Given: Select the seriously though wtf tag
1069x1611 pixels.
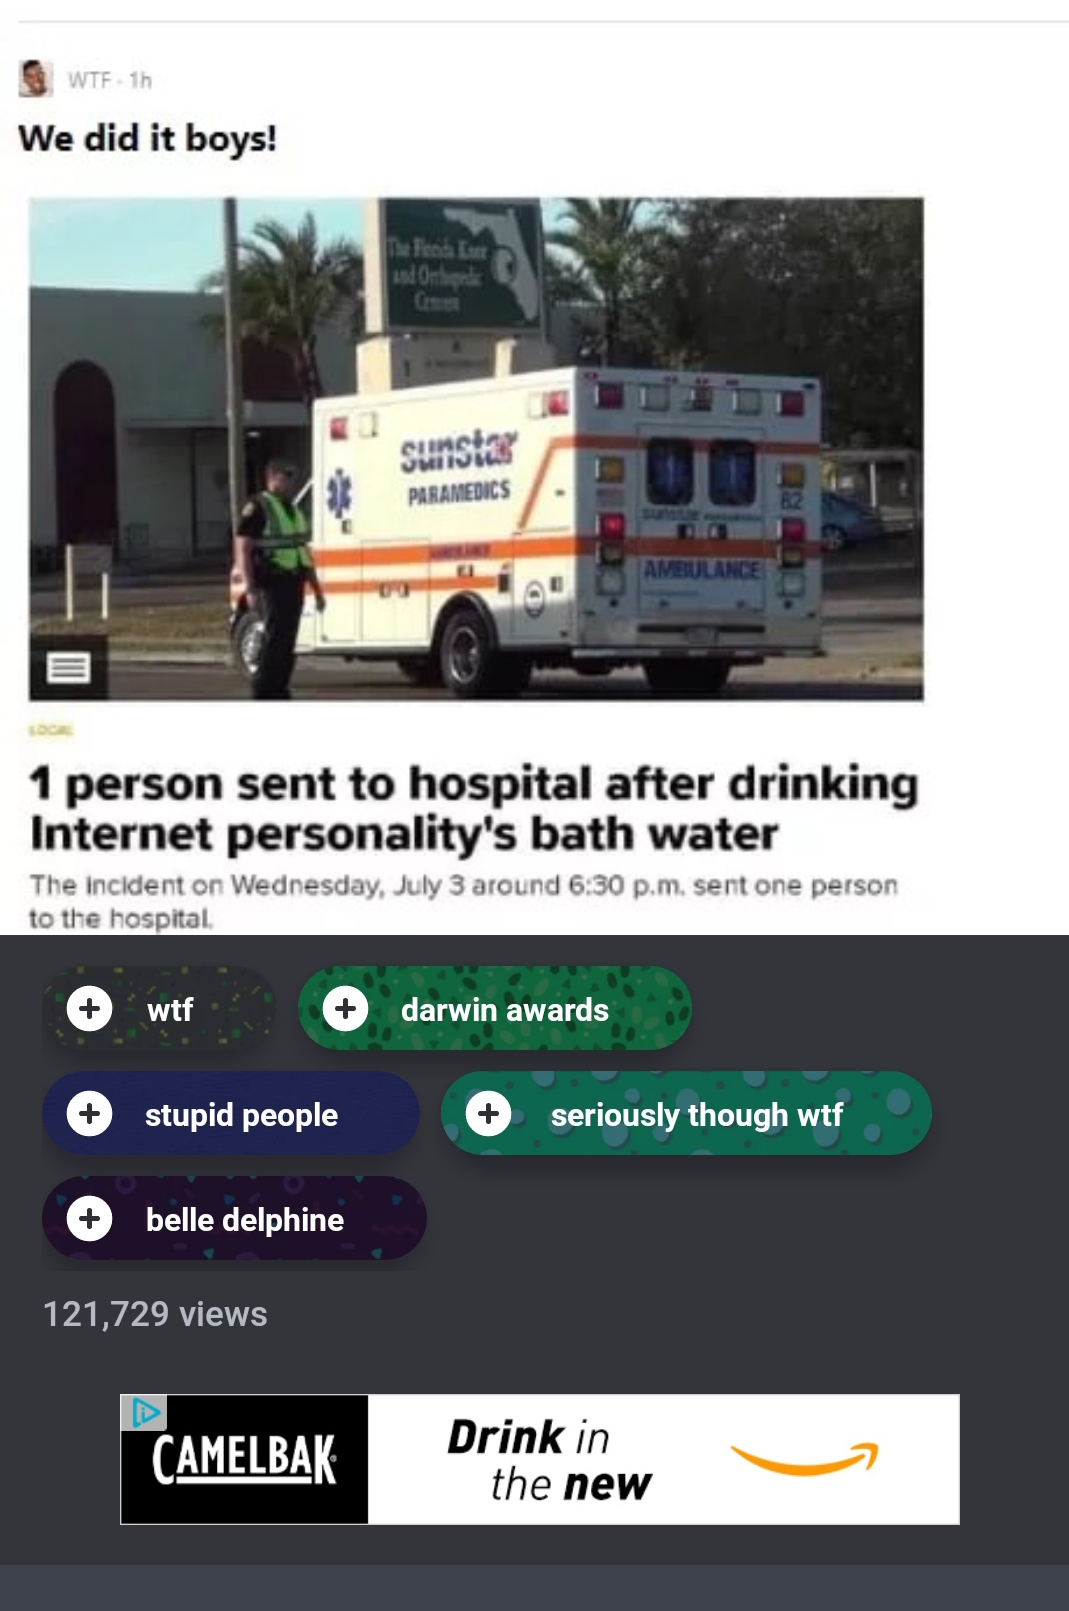Looking at the screenshot, I should (686, 1113).
